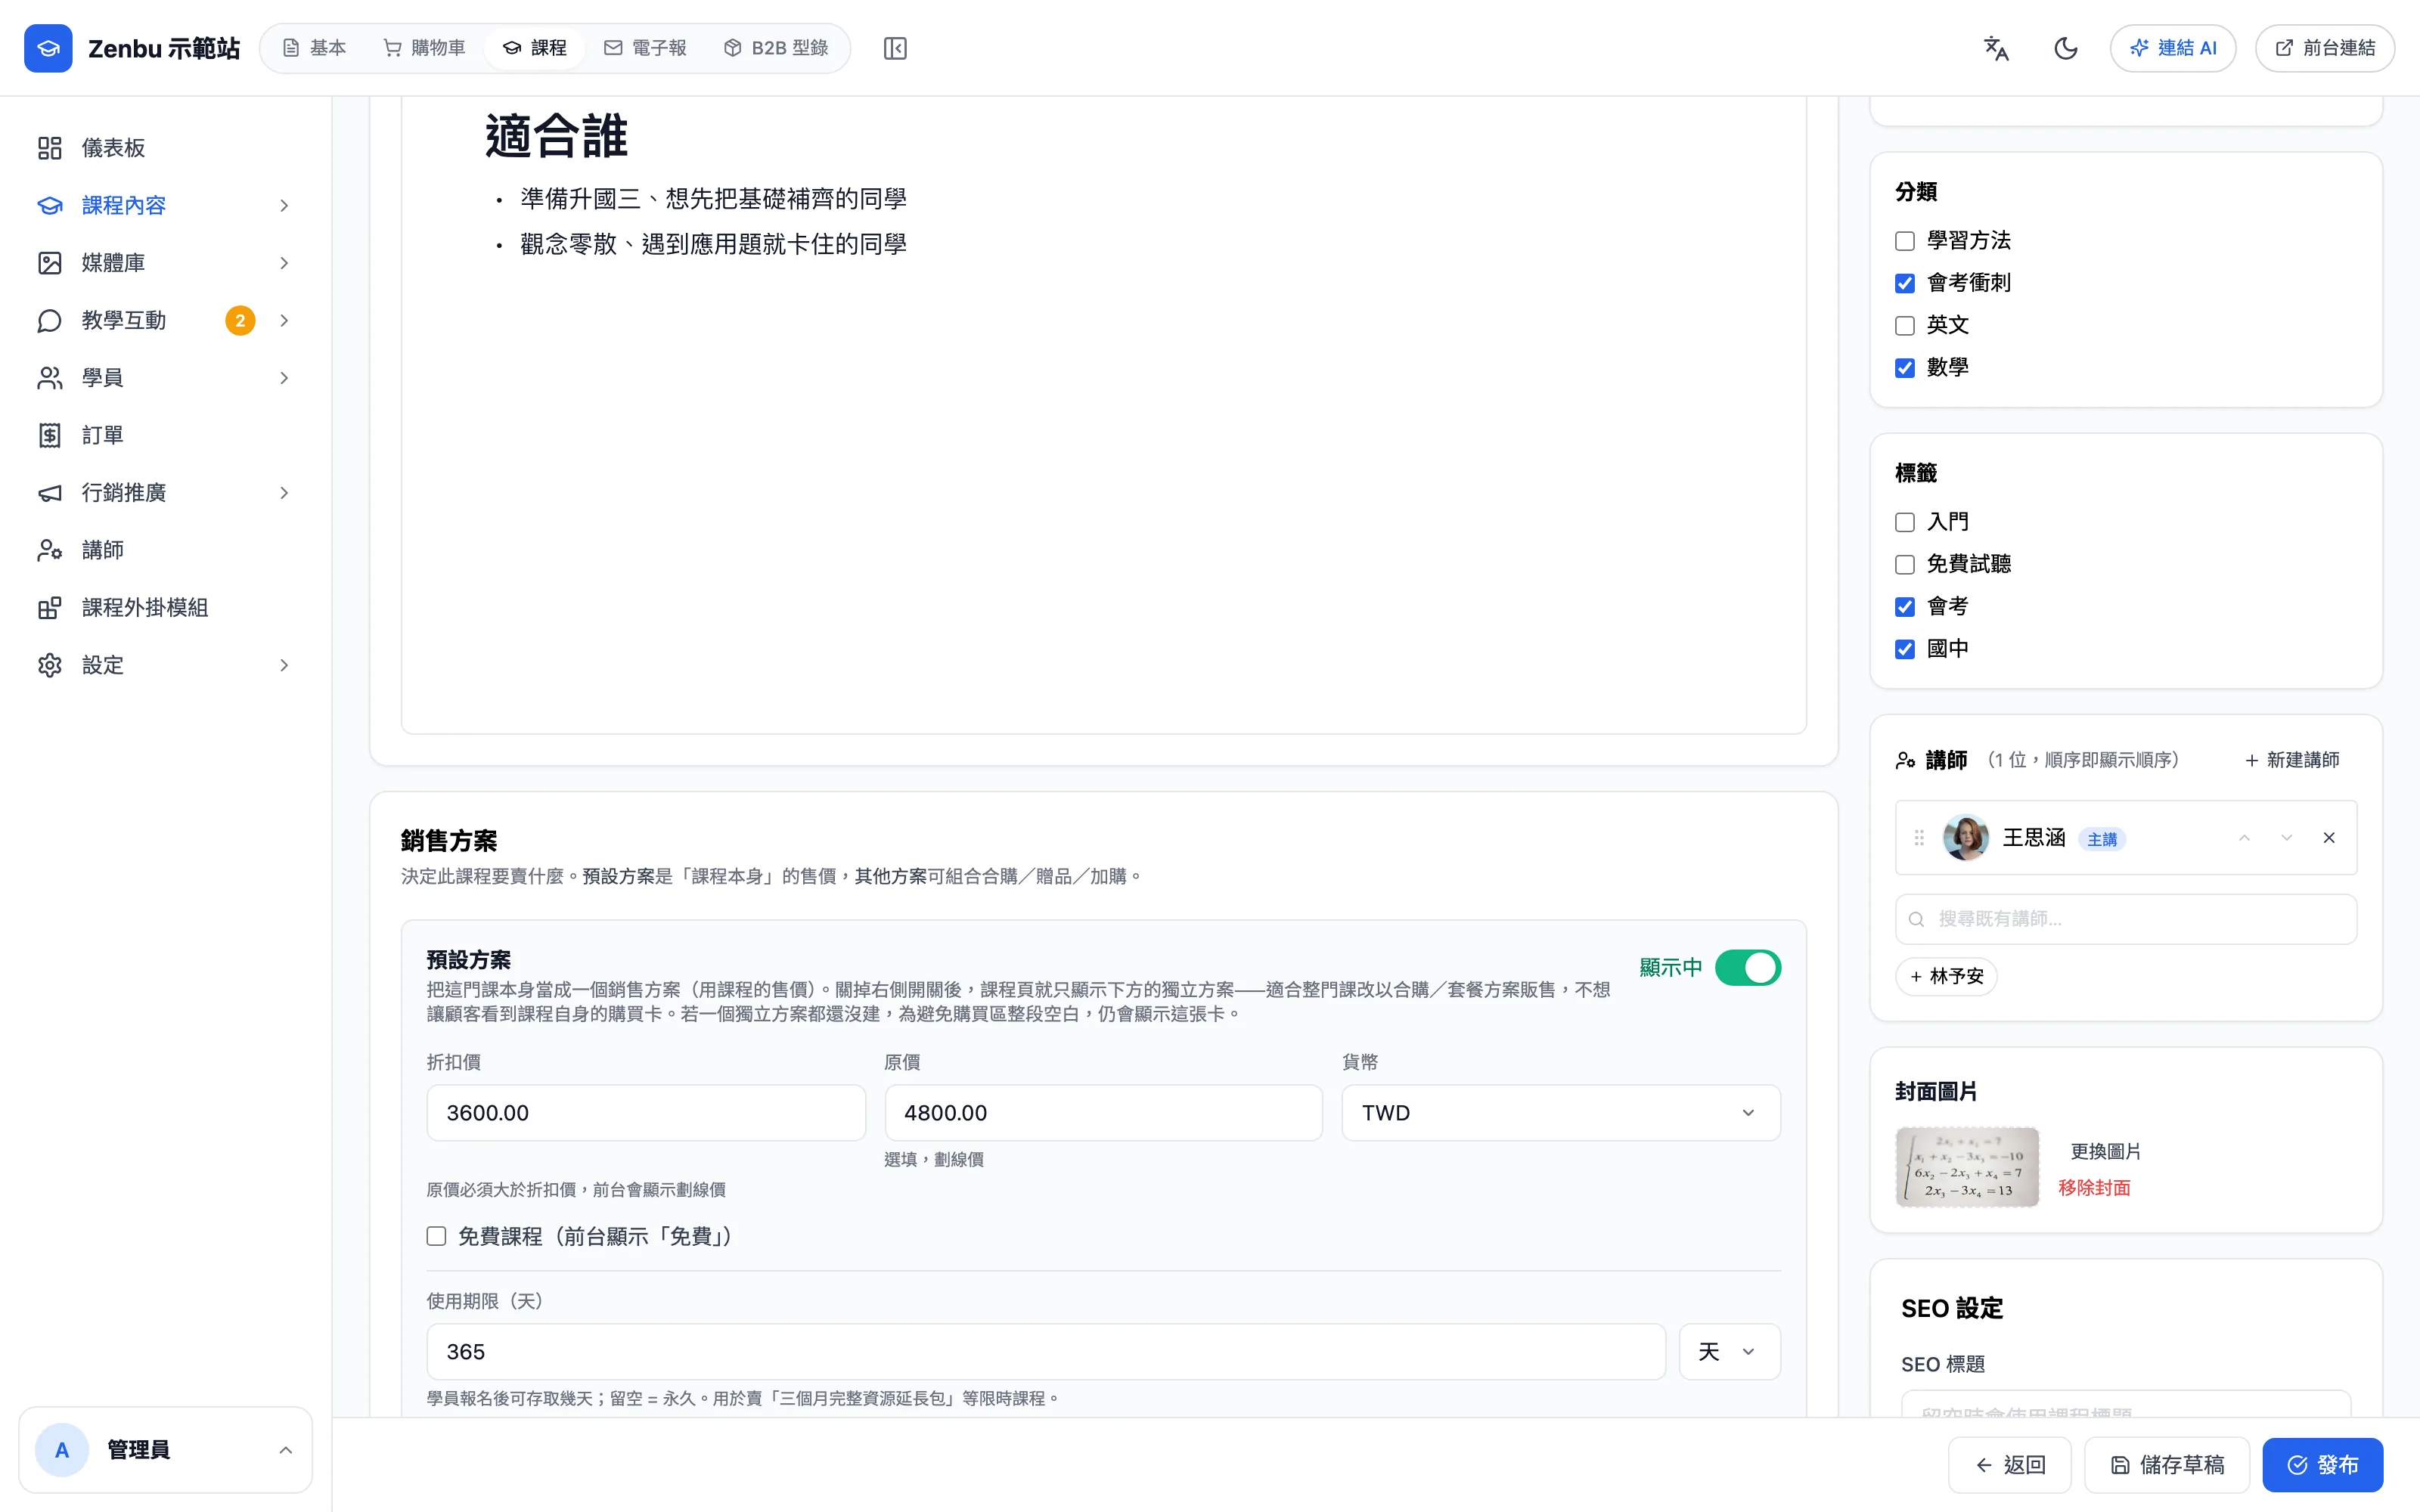Move instructor 王思涵 up with arrow

pyautogui.click(x=2244, y=838)
